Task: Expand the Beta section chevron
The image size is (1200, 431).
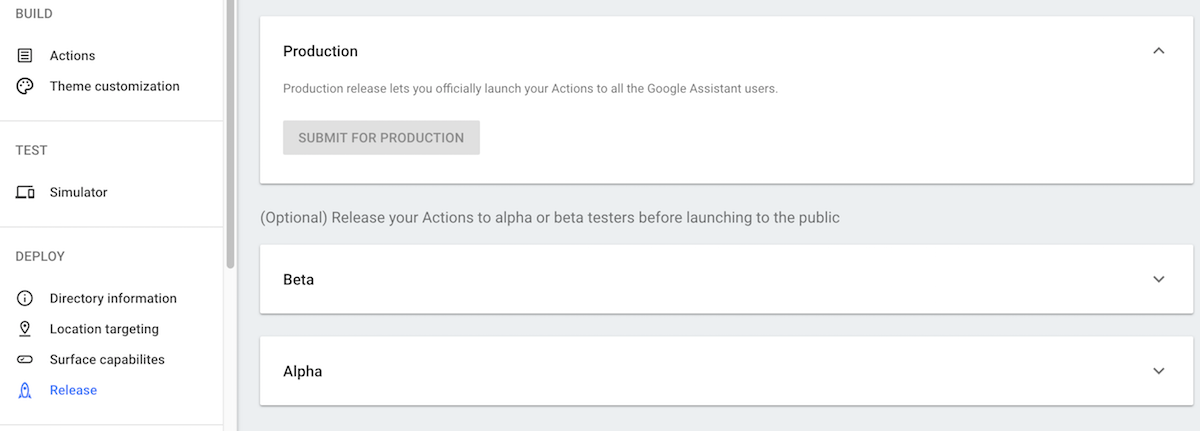Action: click(1159, 279)
